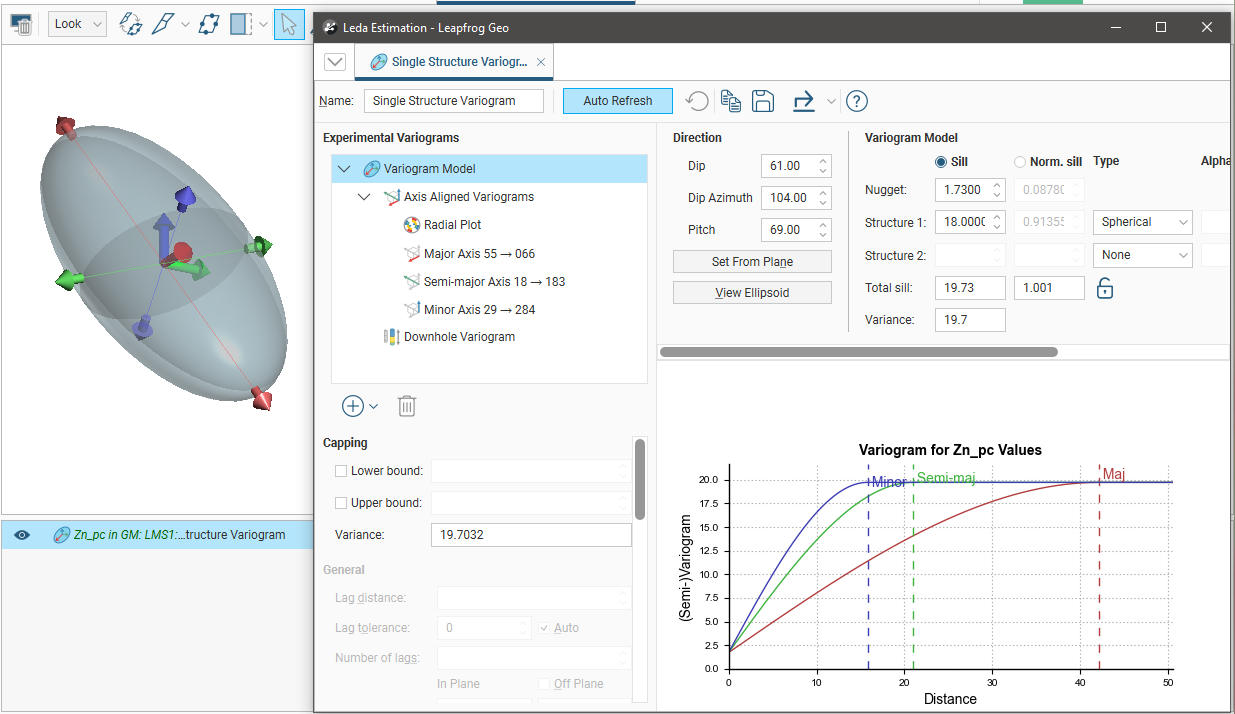Viewport: 1235px width, 714px height.
Task: Enable the Lower bound capping checkbox
Action: [x=341, y=471]
